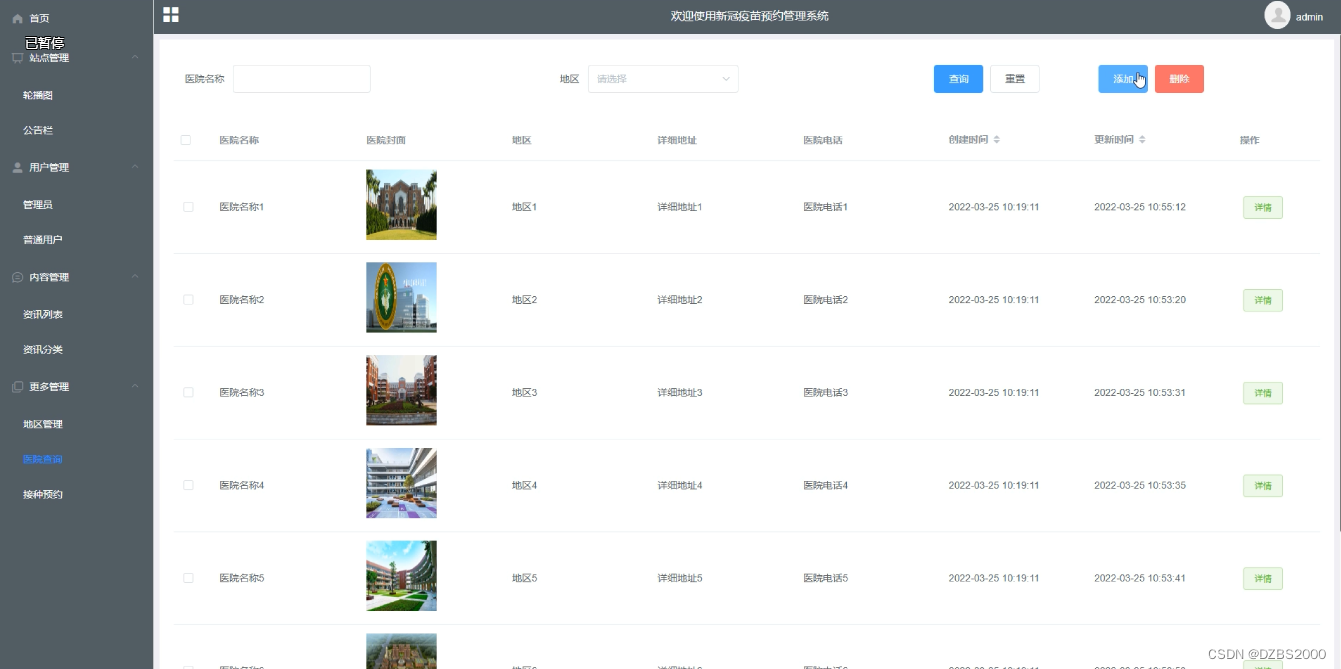Open the admin avatar icon

click(x=1277, y=15)
